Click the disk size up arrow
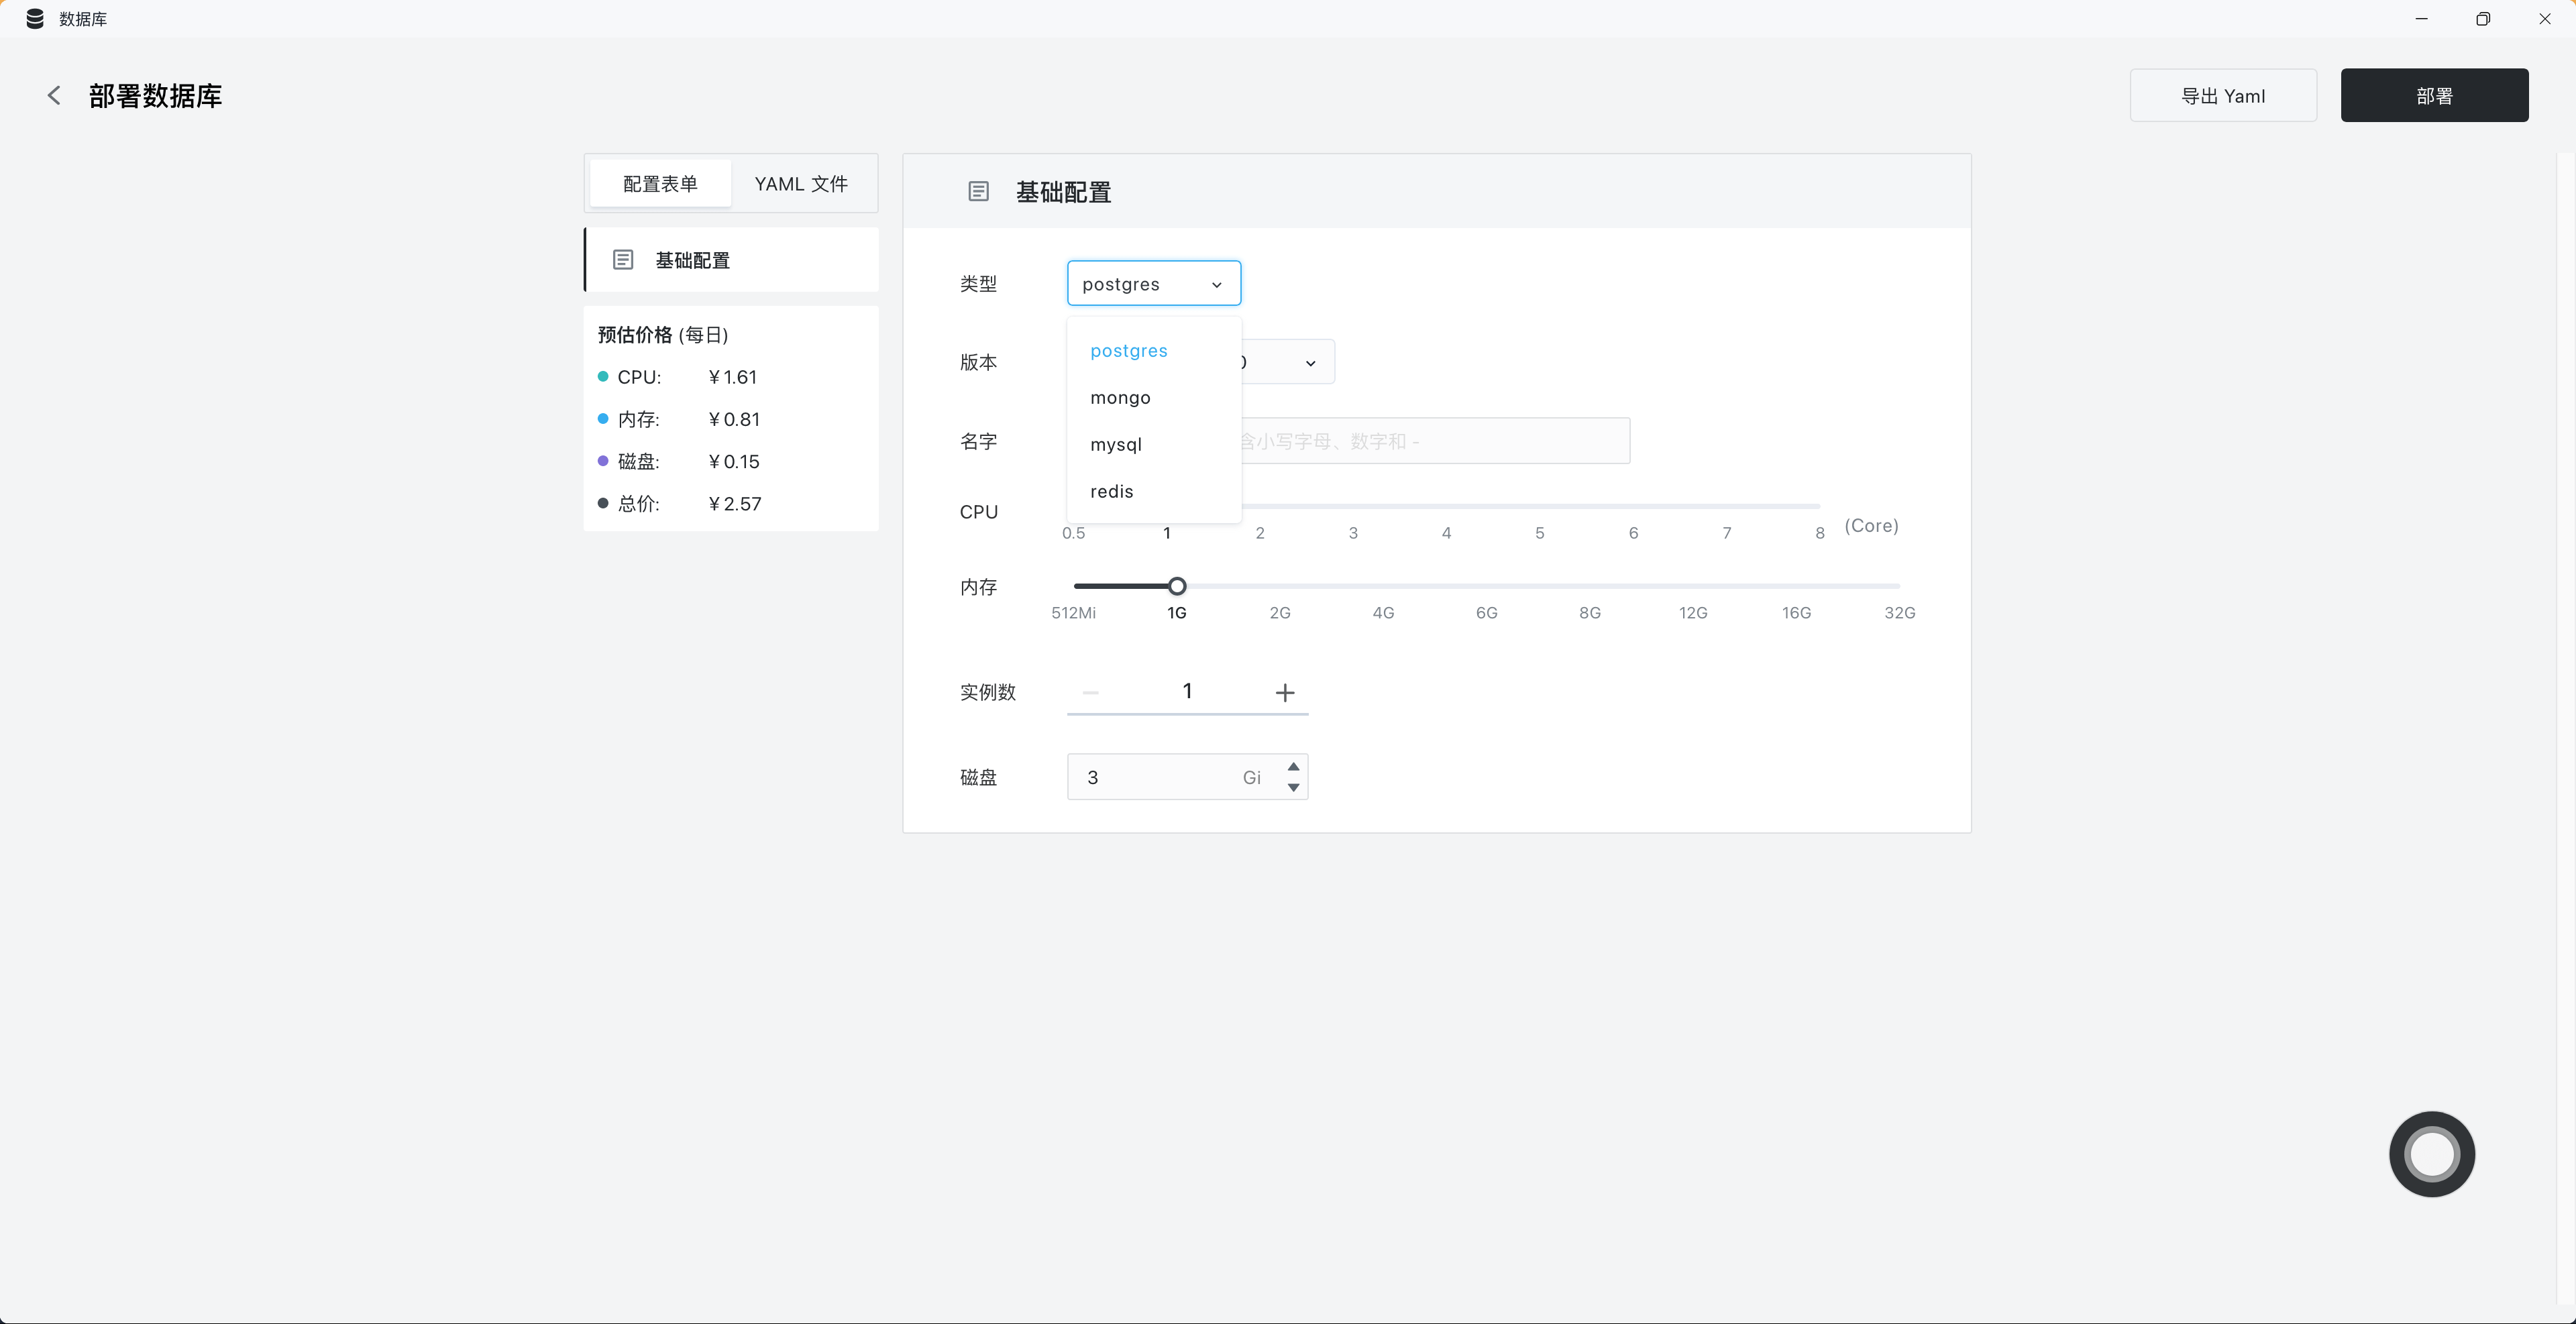This screenshot has width=2576, height=1324. (x=1293, y=766)
